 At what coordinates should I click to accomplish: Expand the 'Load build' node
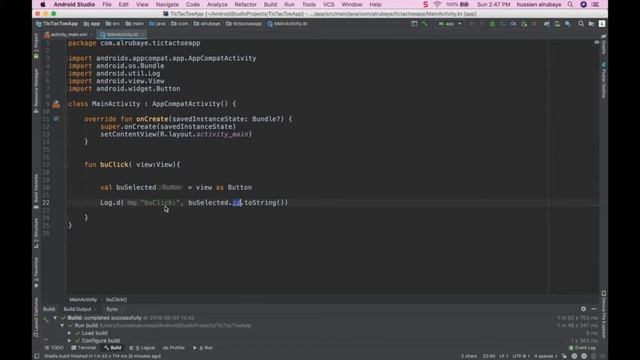tap(69, 333)
